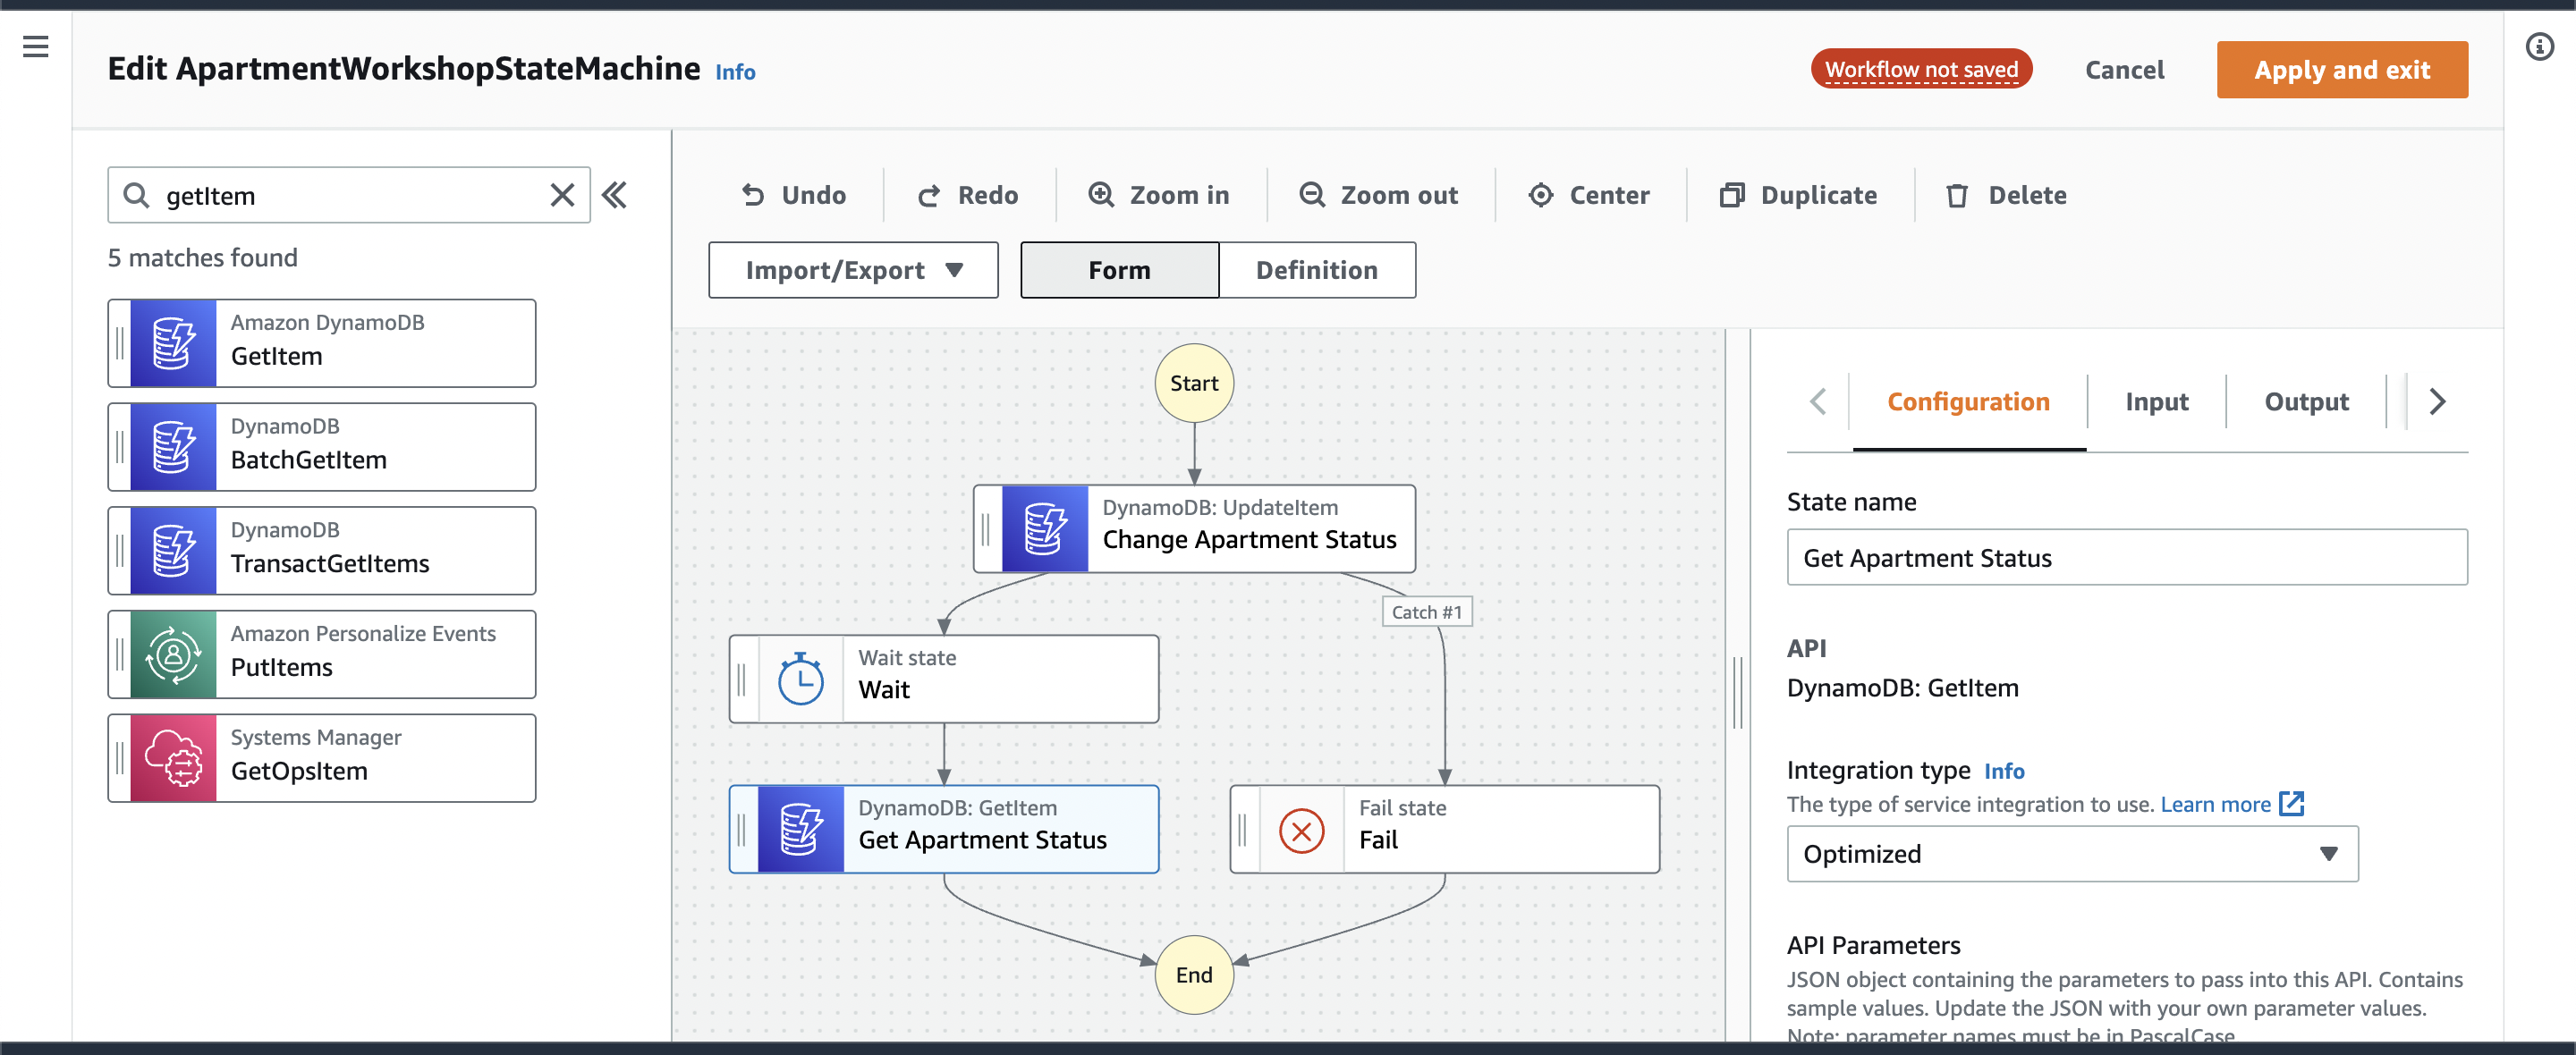Select the Systems Manager GetOpsItem icon
The height and width of the screenshot is (1055, 2576).
(x=173, y=758)
